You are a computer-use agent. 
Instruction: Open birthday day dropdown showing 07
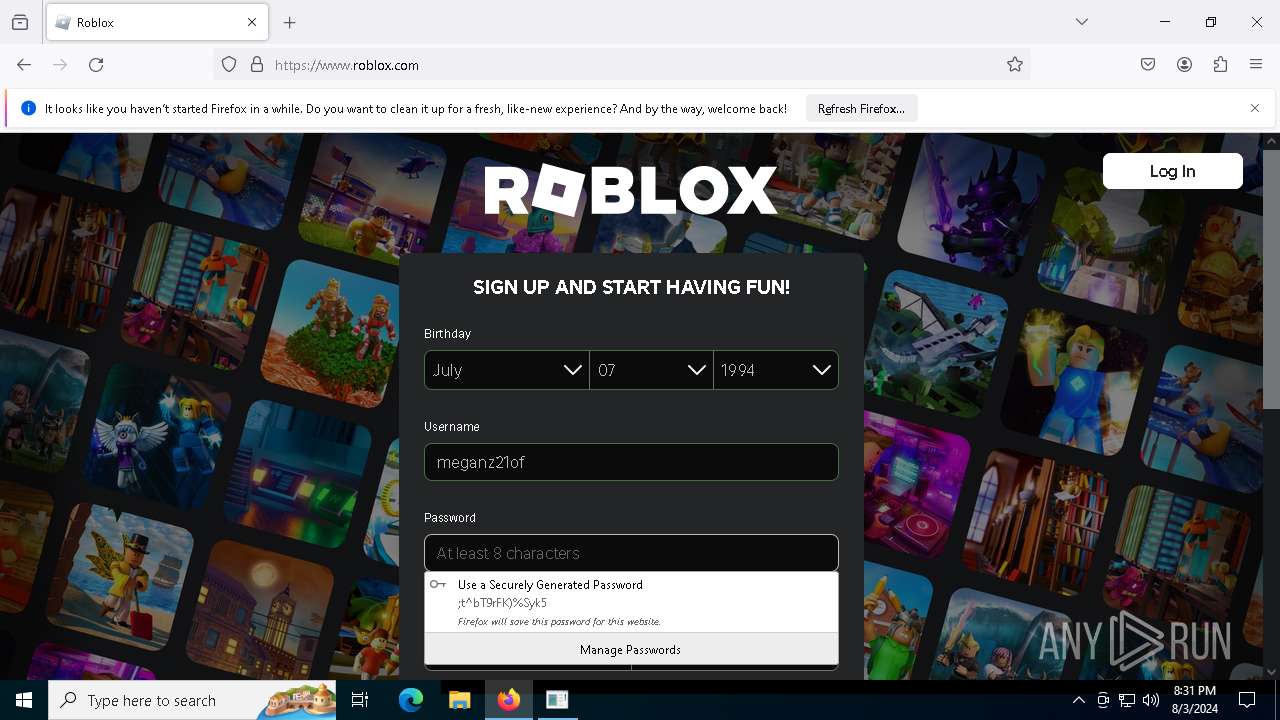point(651,370)
